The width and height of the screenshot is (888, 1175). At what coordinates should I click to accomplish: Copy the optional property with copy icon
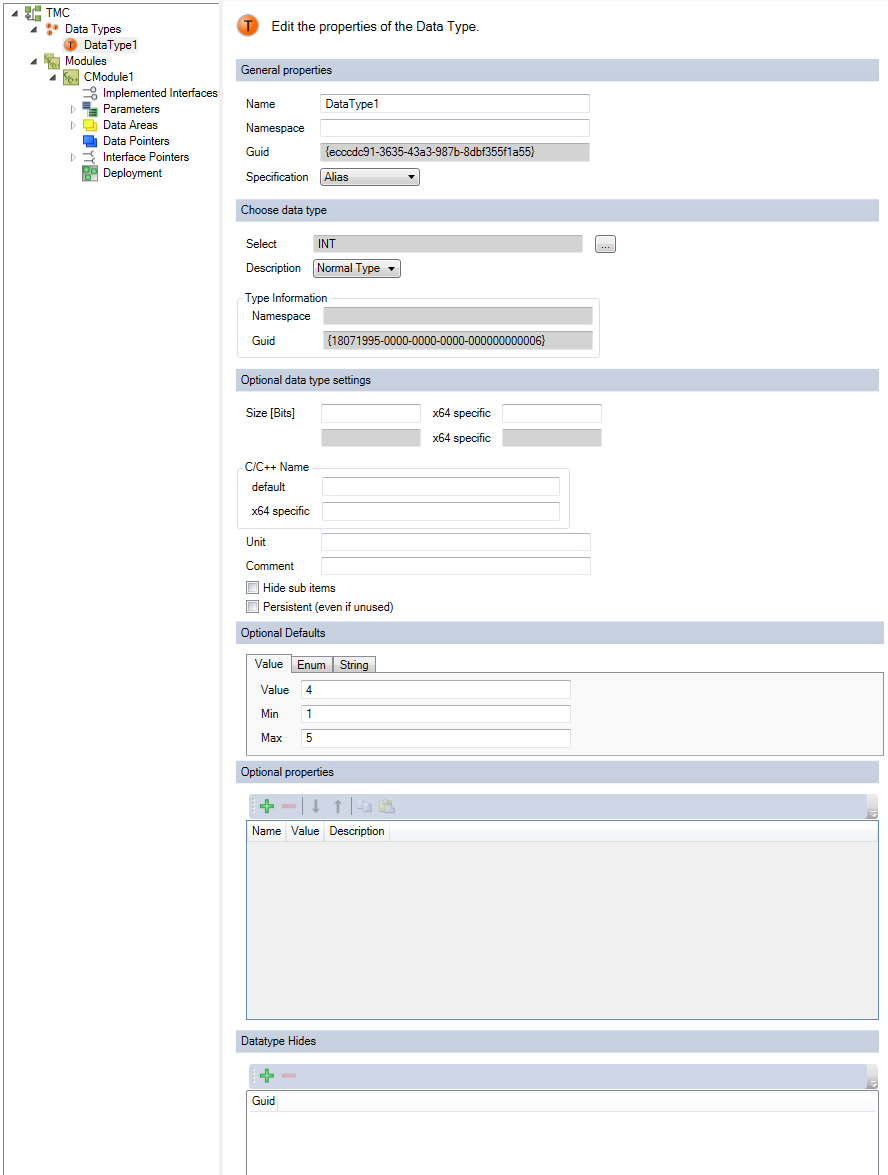point(364,806)
